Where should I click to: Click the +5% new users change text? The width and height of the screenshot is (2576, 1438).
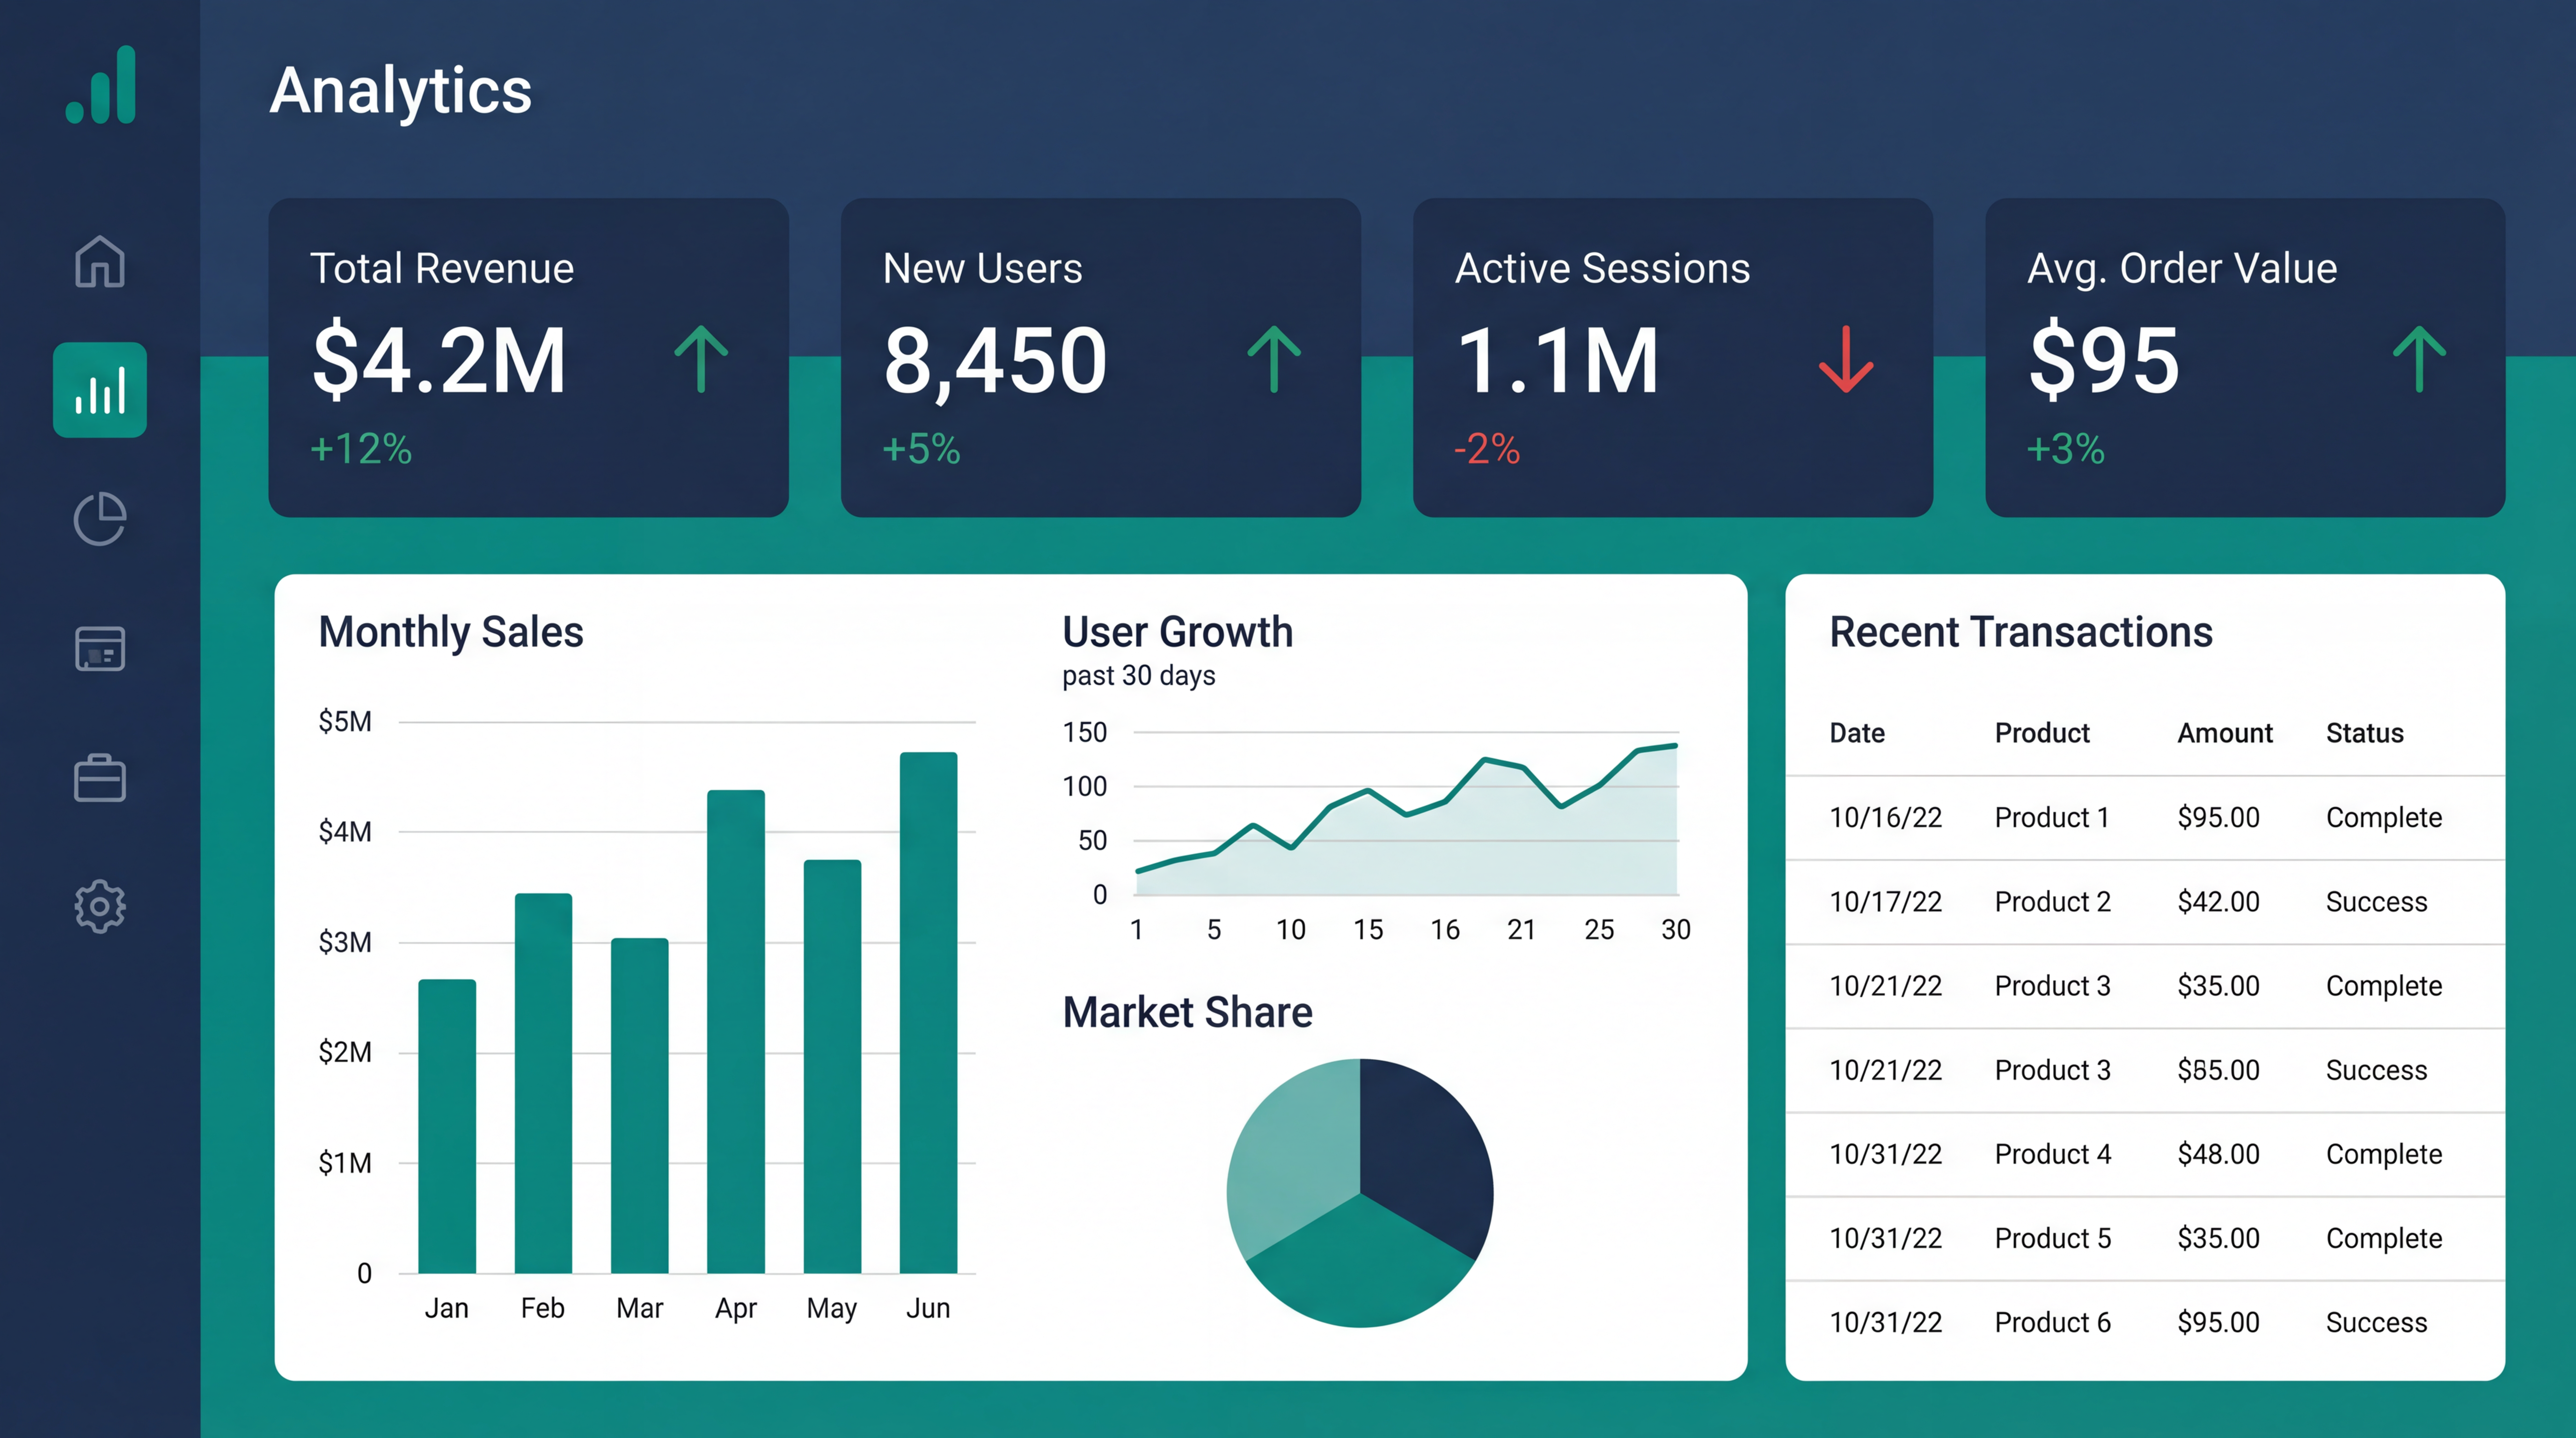(x=921, y=449)
